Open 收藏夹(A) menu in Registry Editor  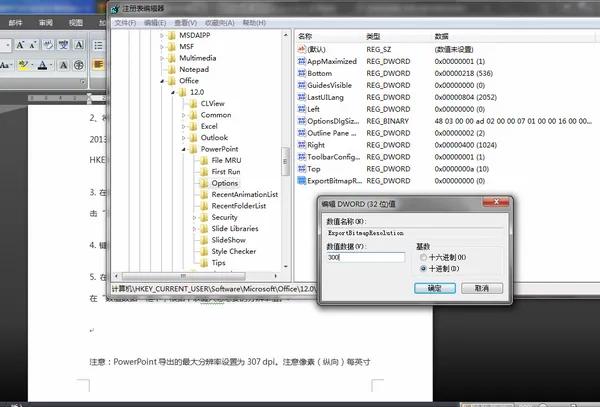pyautogui.click(x=220, y=23)
